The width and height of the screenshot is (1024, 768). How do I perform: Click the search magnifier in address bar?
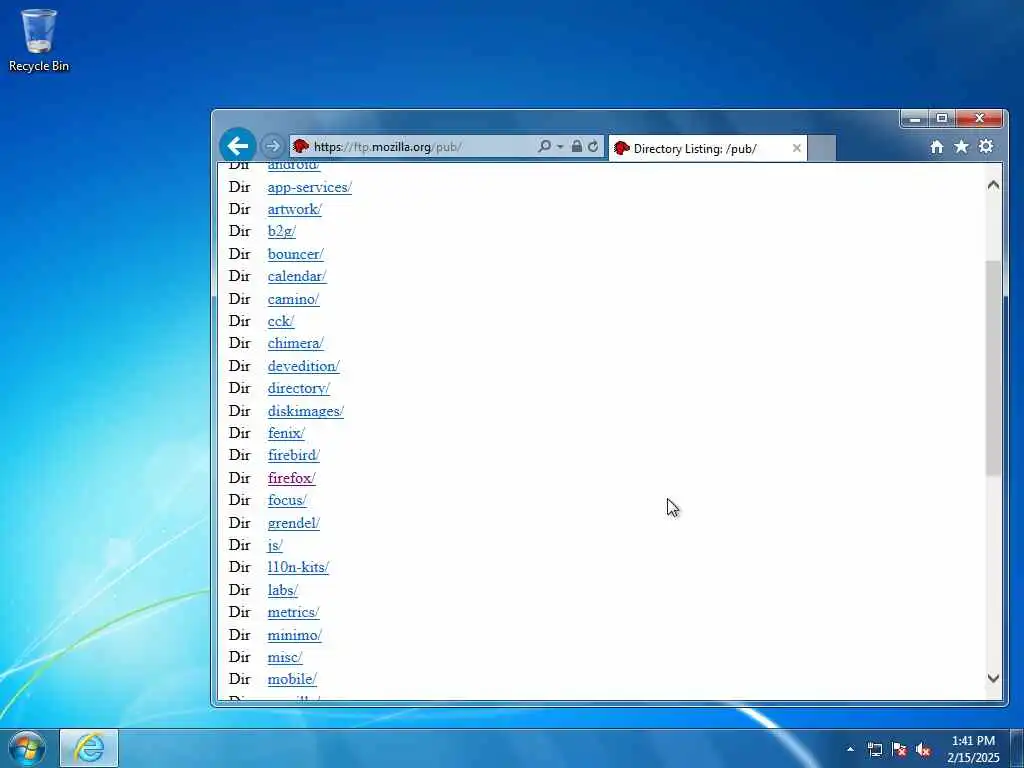544,146
